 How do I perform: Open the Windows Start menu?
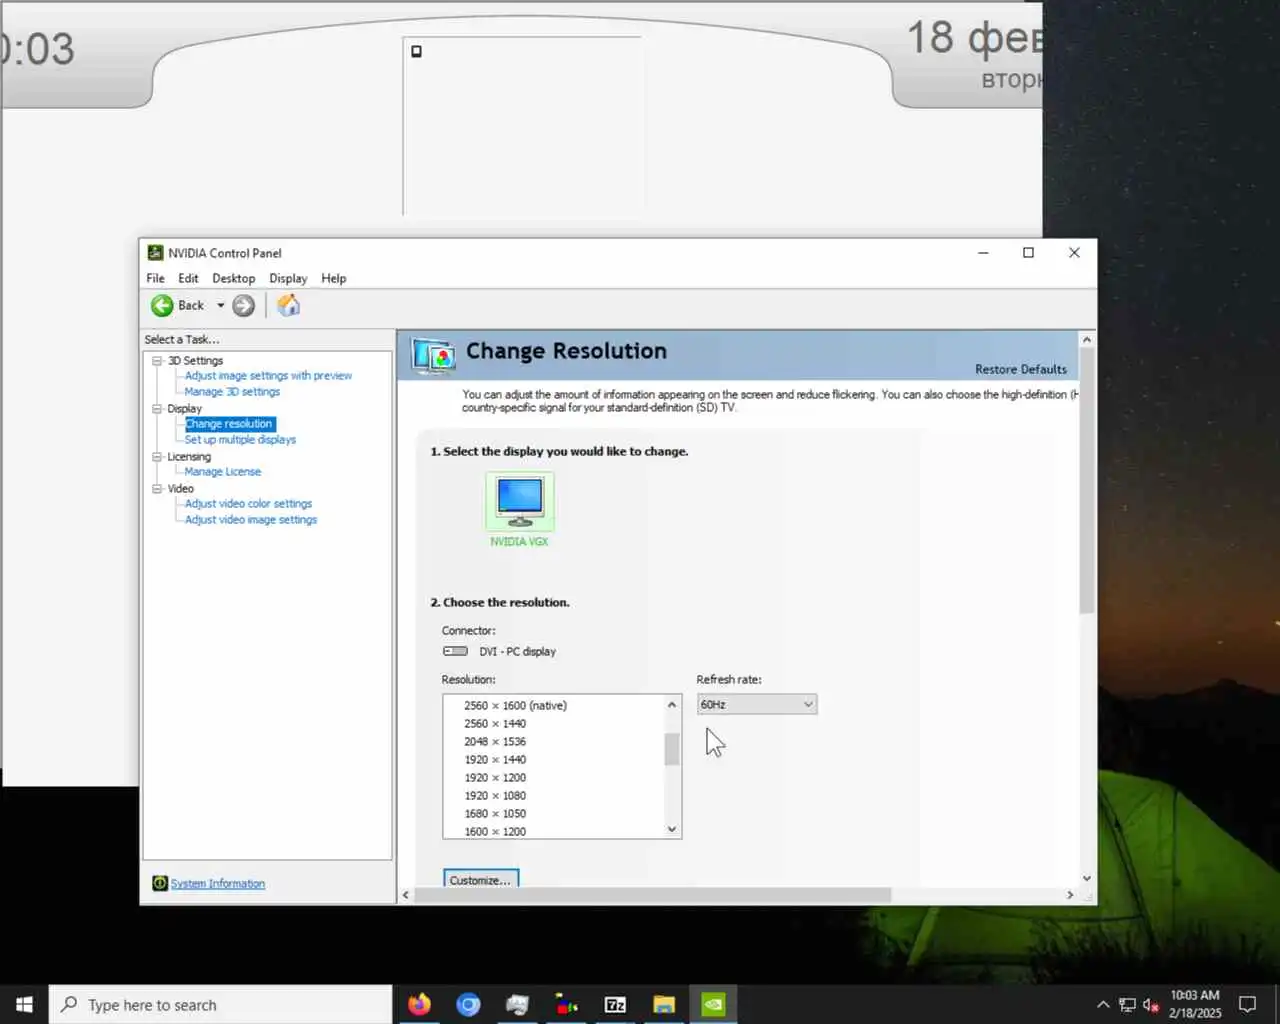(24, 1005)
